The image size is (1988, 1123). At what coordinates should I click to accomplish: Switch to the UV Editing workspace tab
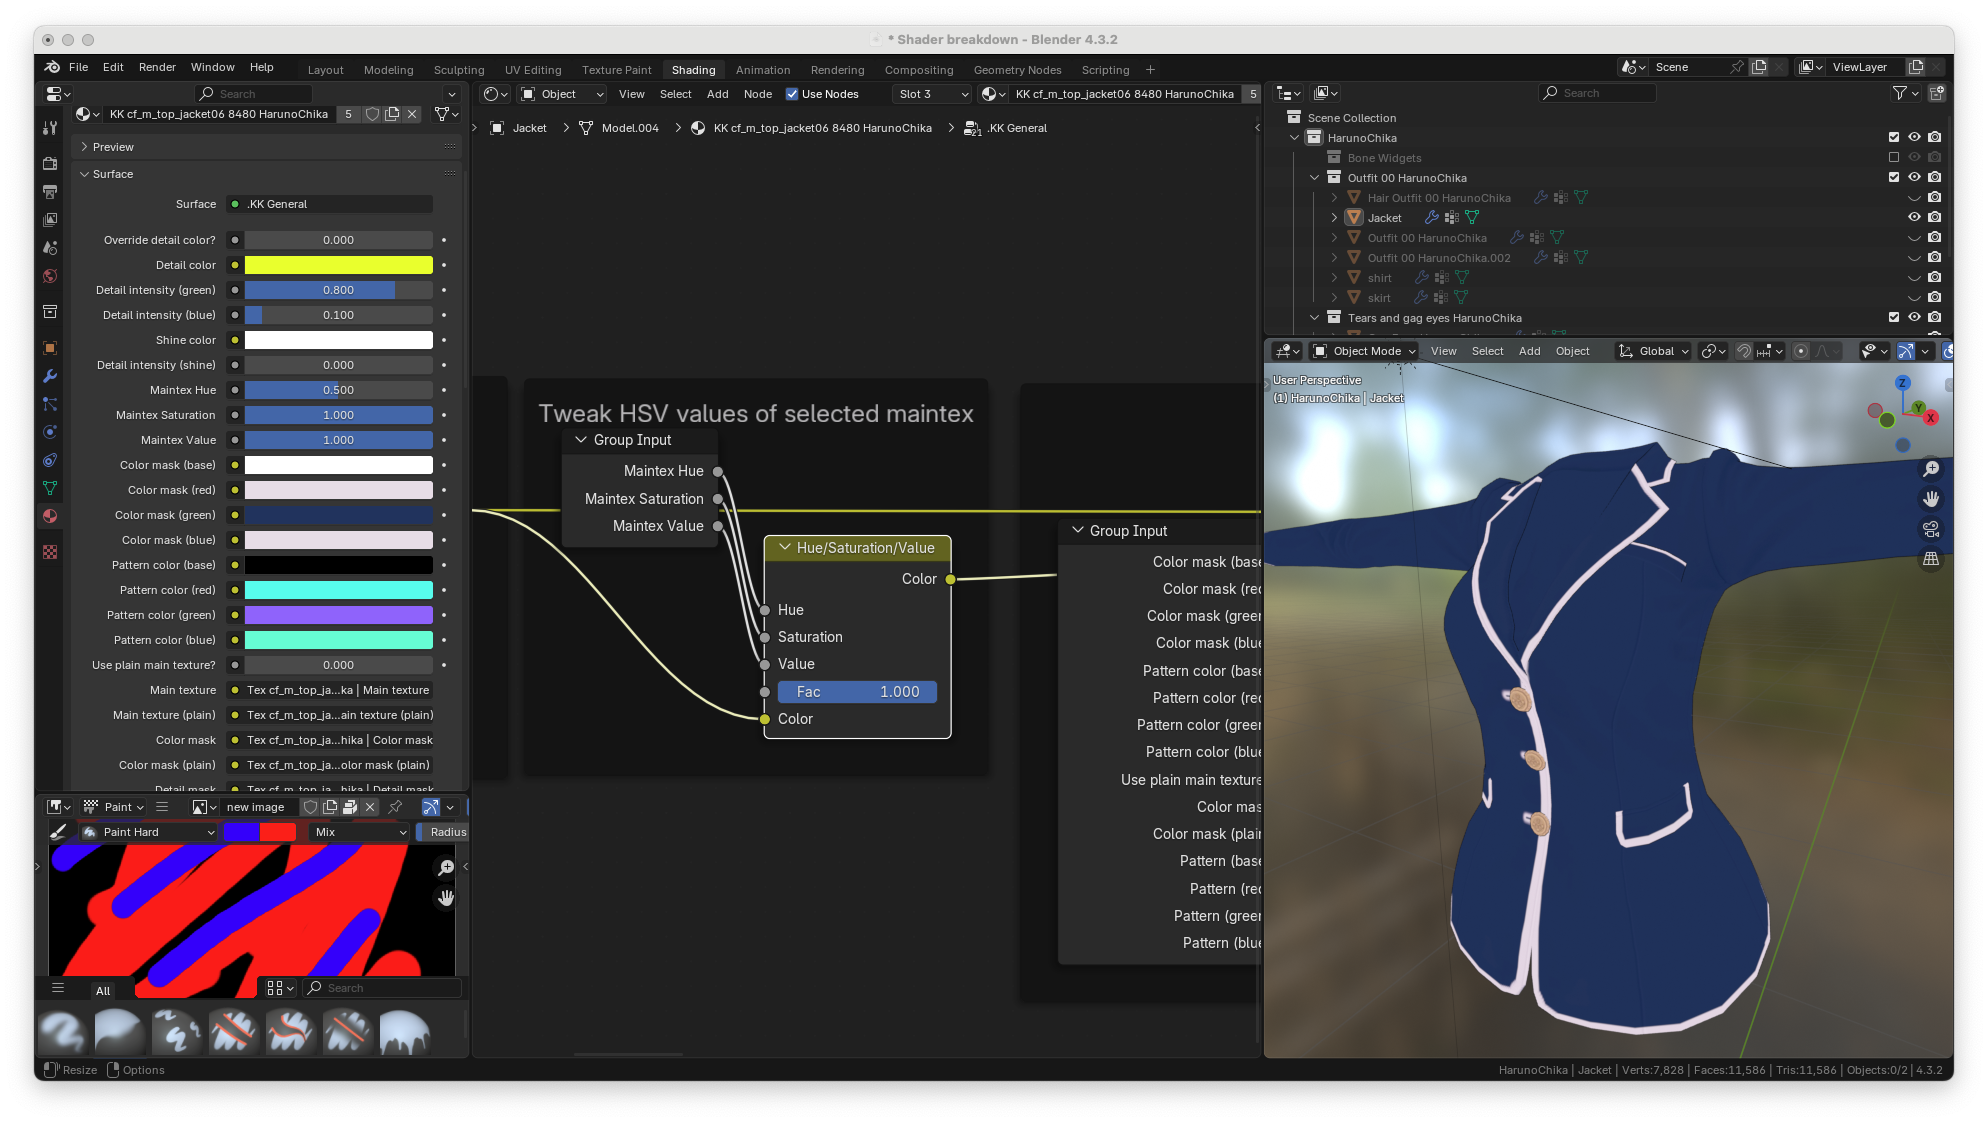pos(533,70)
